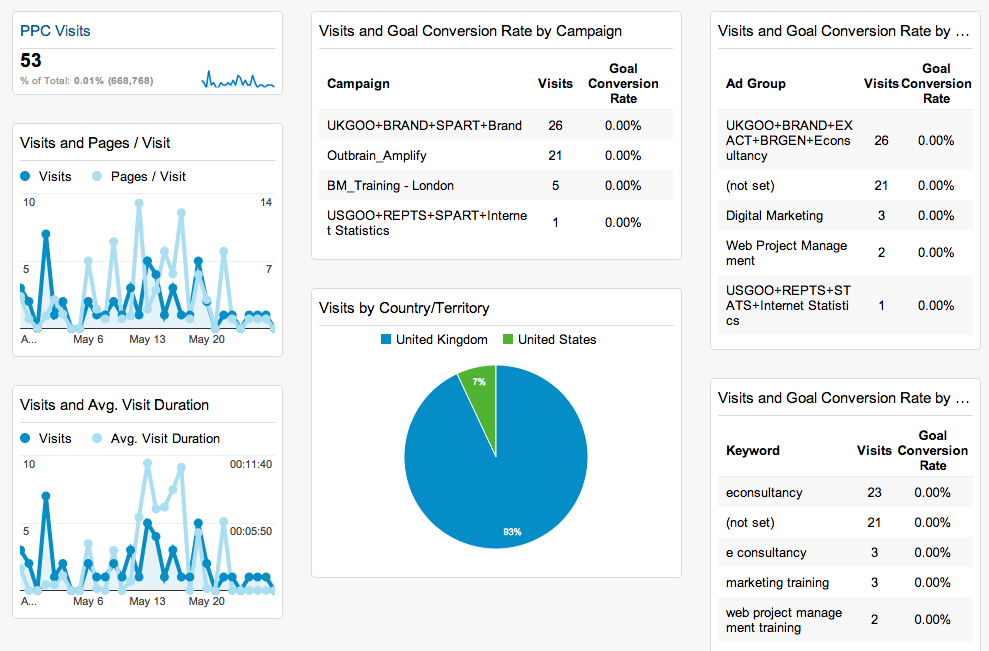This screenshot has height=651, width=989.
Task: Select the econsultancy keyword row
Action: pos(764,493)
